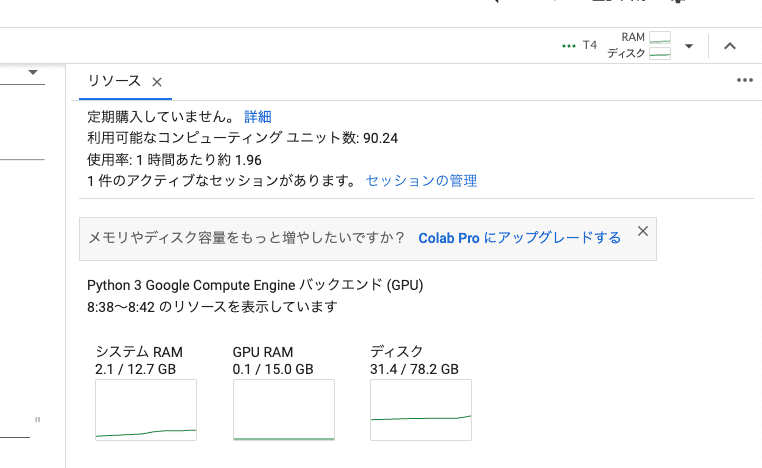This screenshot has height=468, width=762.
Task: Click the ディスク usage graph
Action: pyautogui.click(x=420, y=410)
